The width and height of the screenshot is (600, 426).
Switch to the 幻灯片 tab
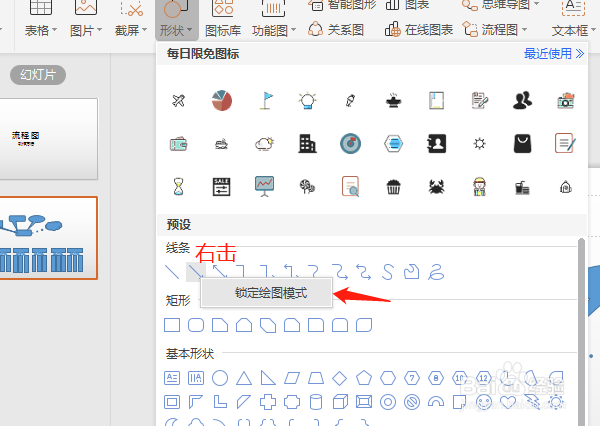pyautogui.click(x=38, y=75)
